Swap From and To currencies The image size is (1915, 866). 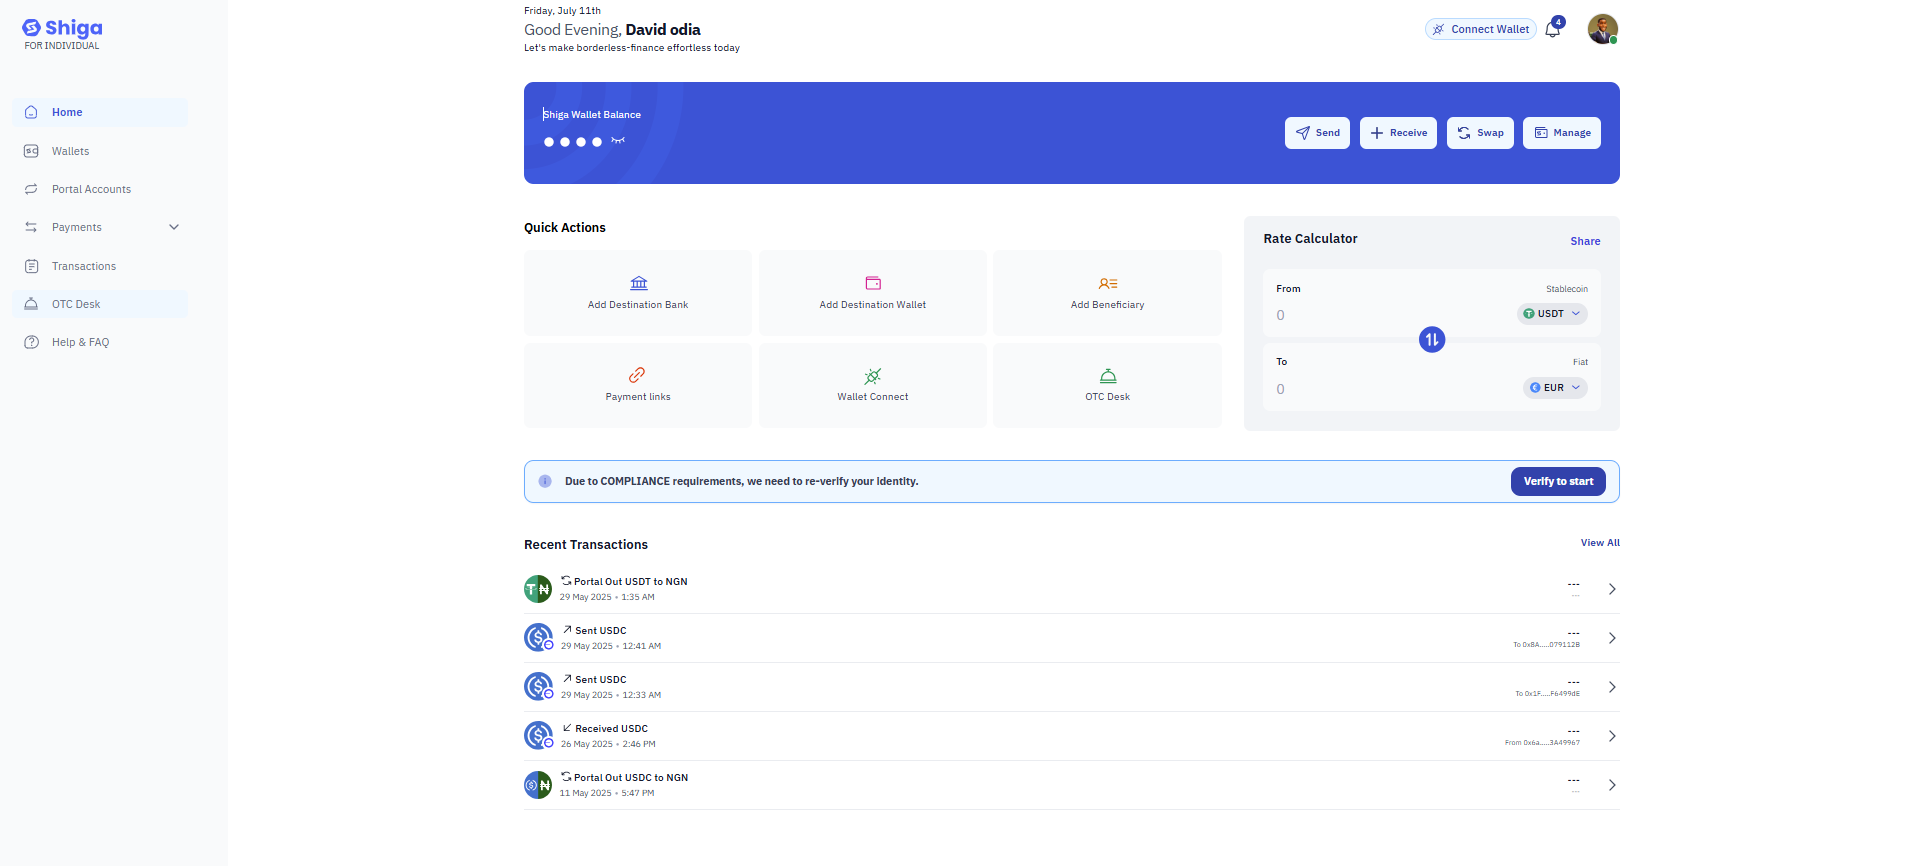(1432, 340)
